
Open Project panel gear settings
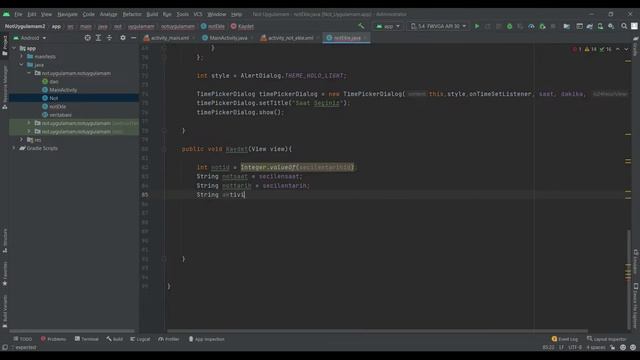(x=123, y=38)
